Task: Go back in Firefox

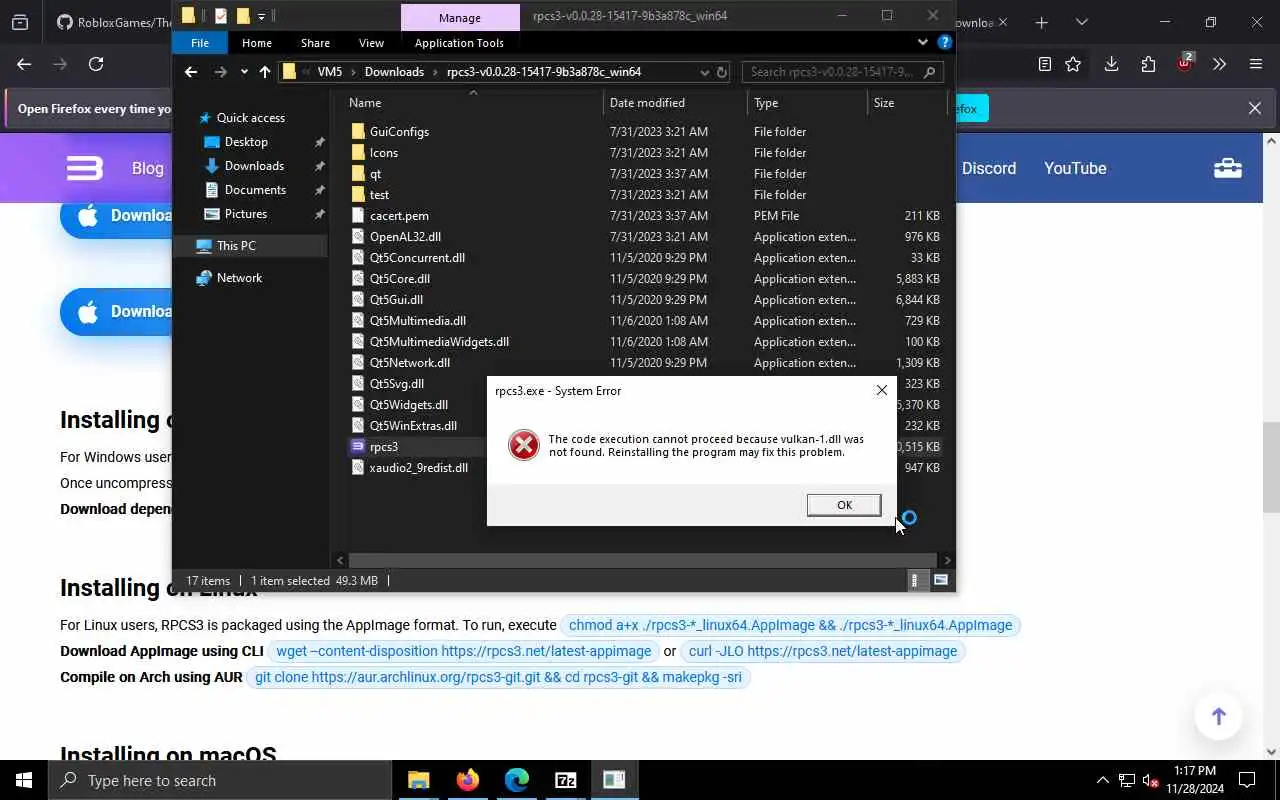Action: (x=24, y=64)
